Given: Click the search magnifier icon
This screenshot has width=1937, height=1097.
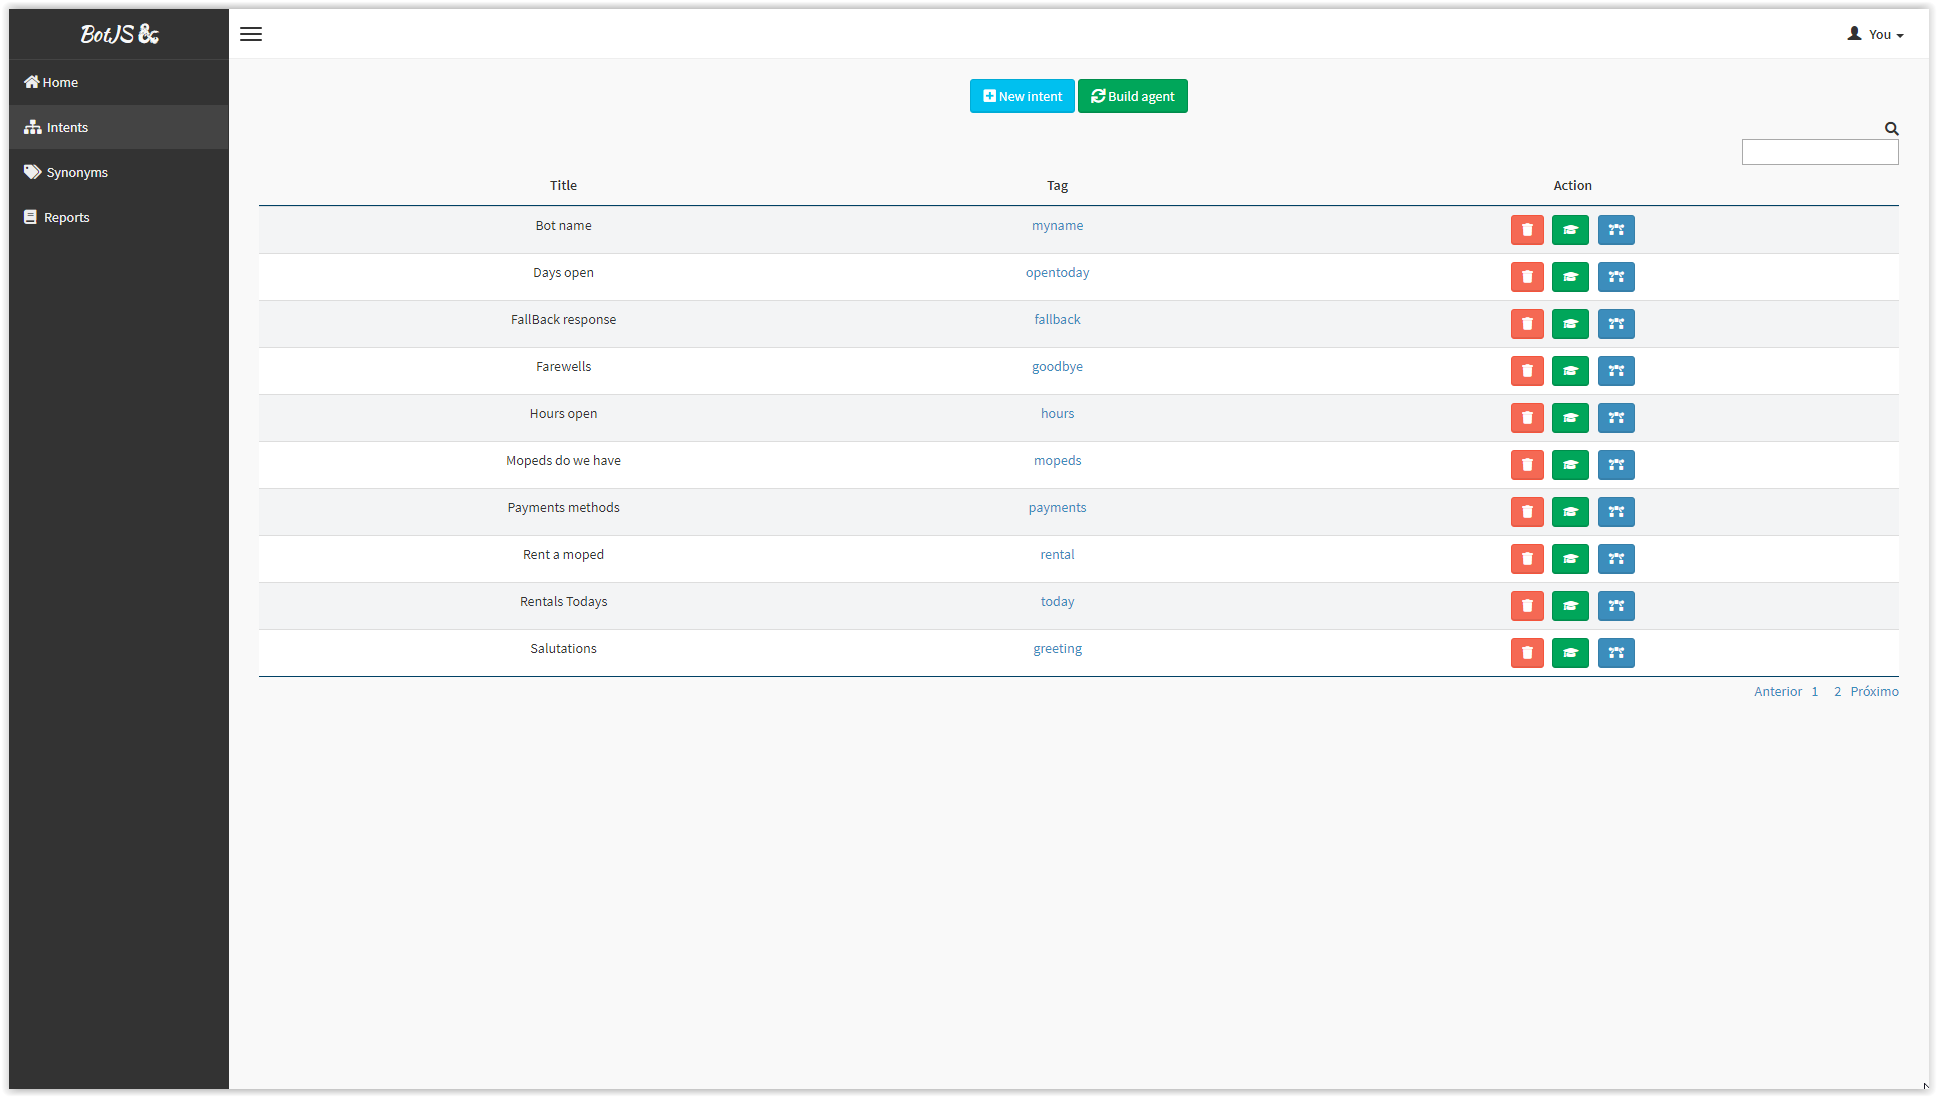Looking at the screenshot, I should [1891, 129].
